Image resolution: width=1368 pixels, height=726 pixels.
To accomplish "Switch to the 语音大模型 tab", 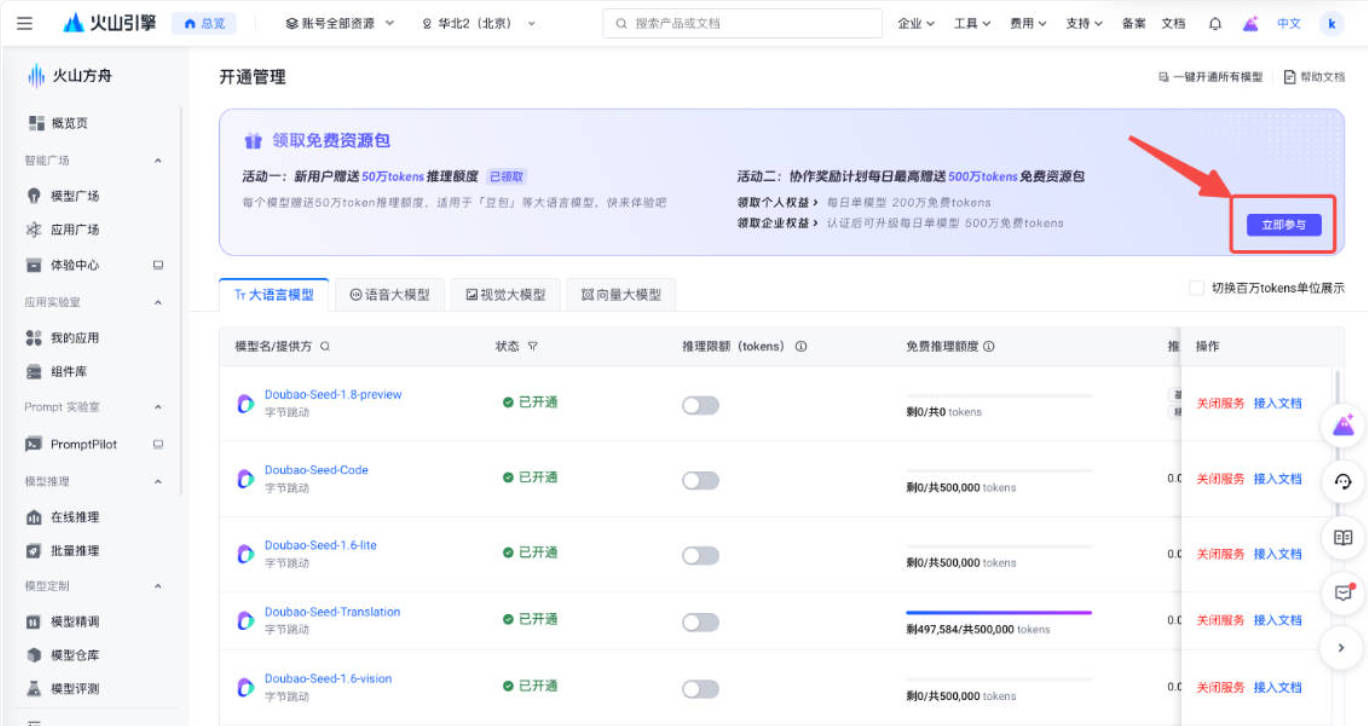I will [390, 295].
